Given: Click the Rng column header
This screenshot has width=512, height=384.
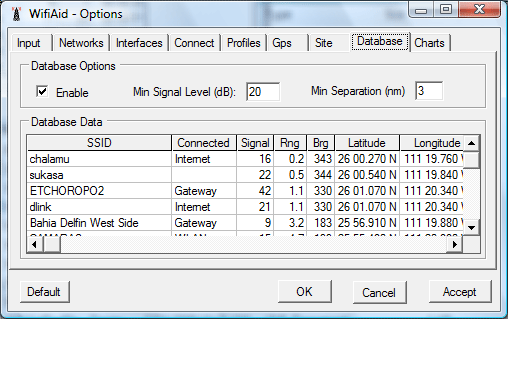Looking at the screenshot, I should 290,143.
